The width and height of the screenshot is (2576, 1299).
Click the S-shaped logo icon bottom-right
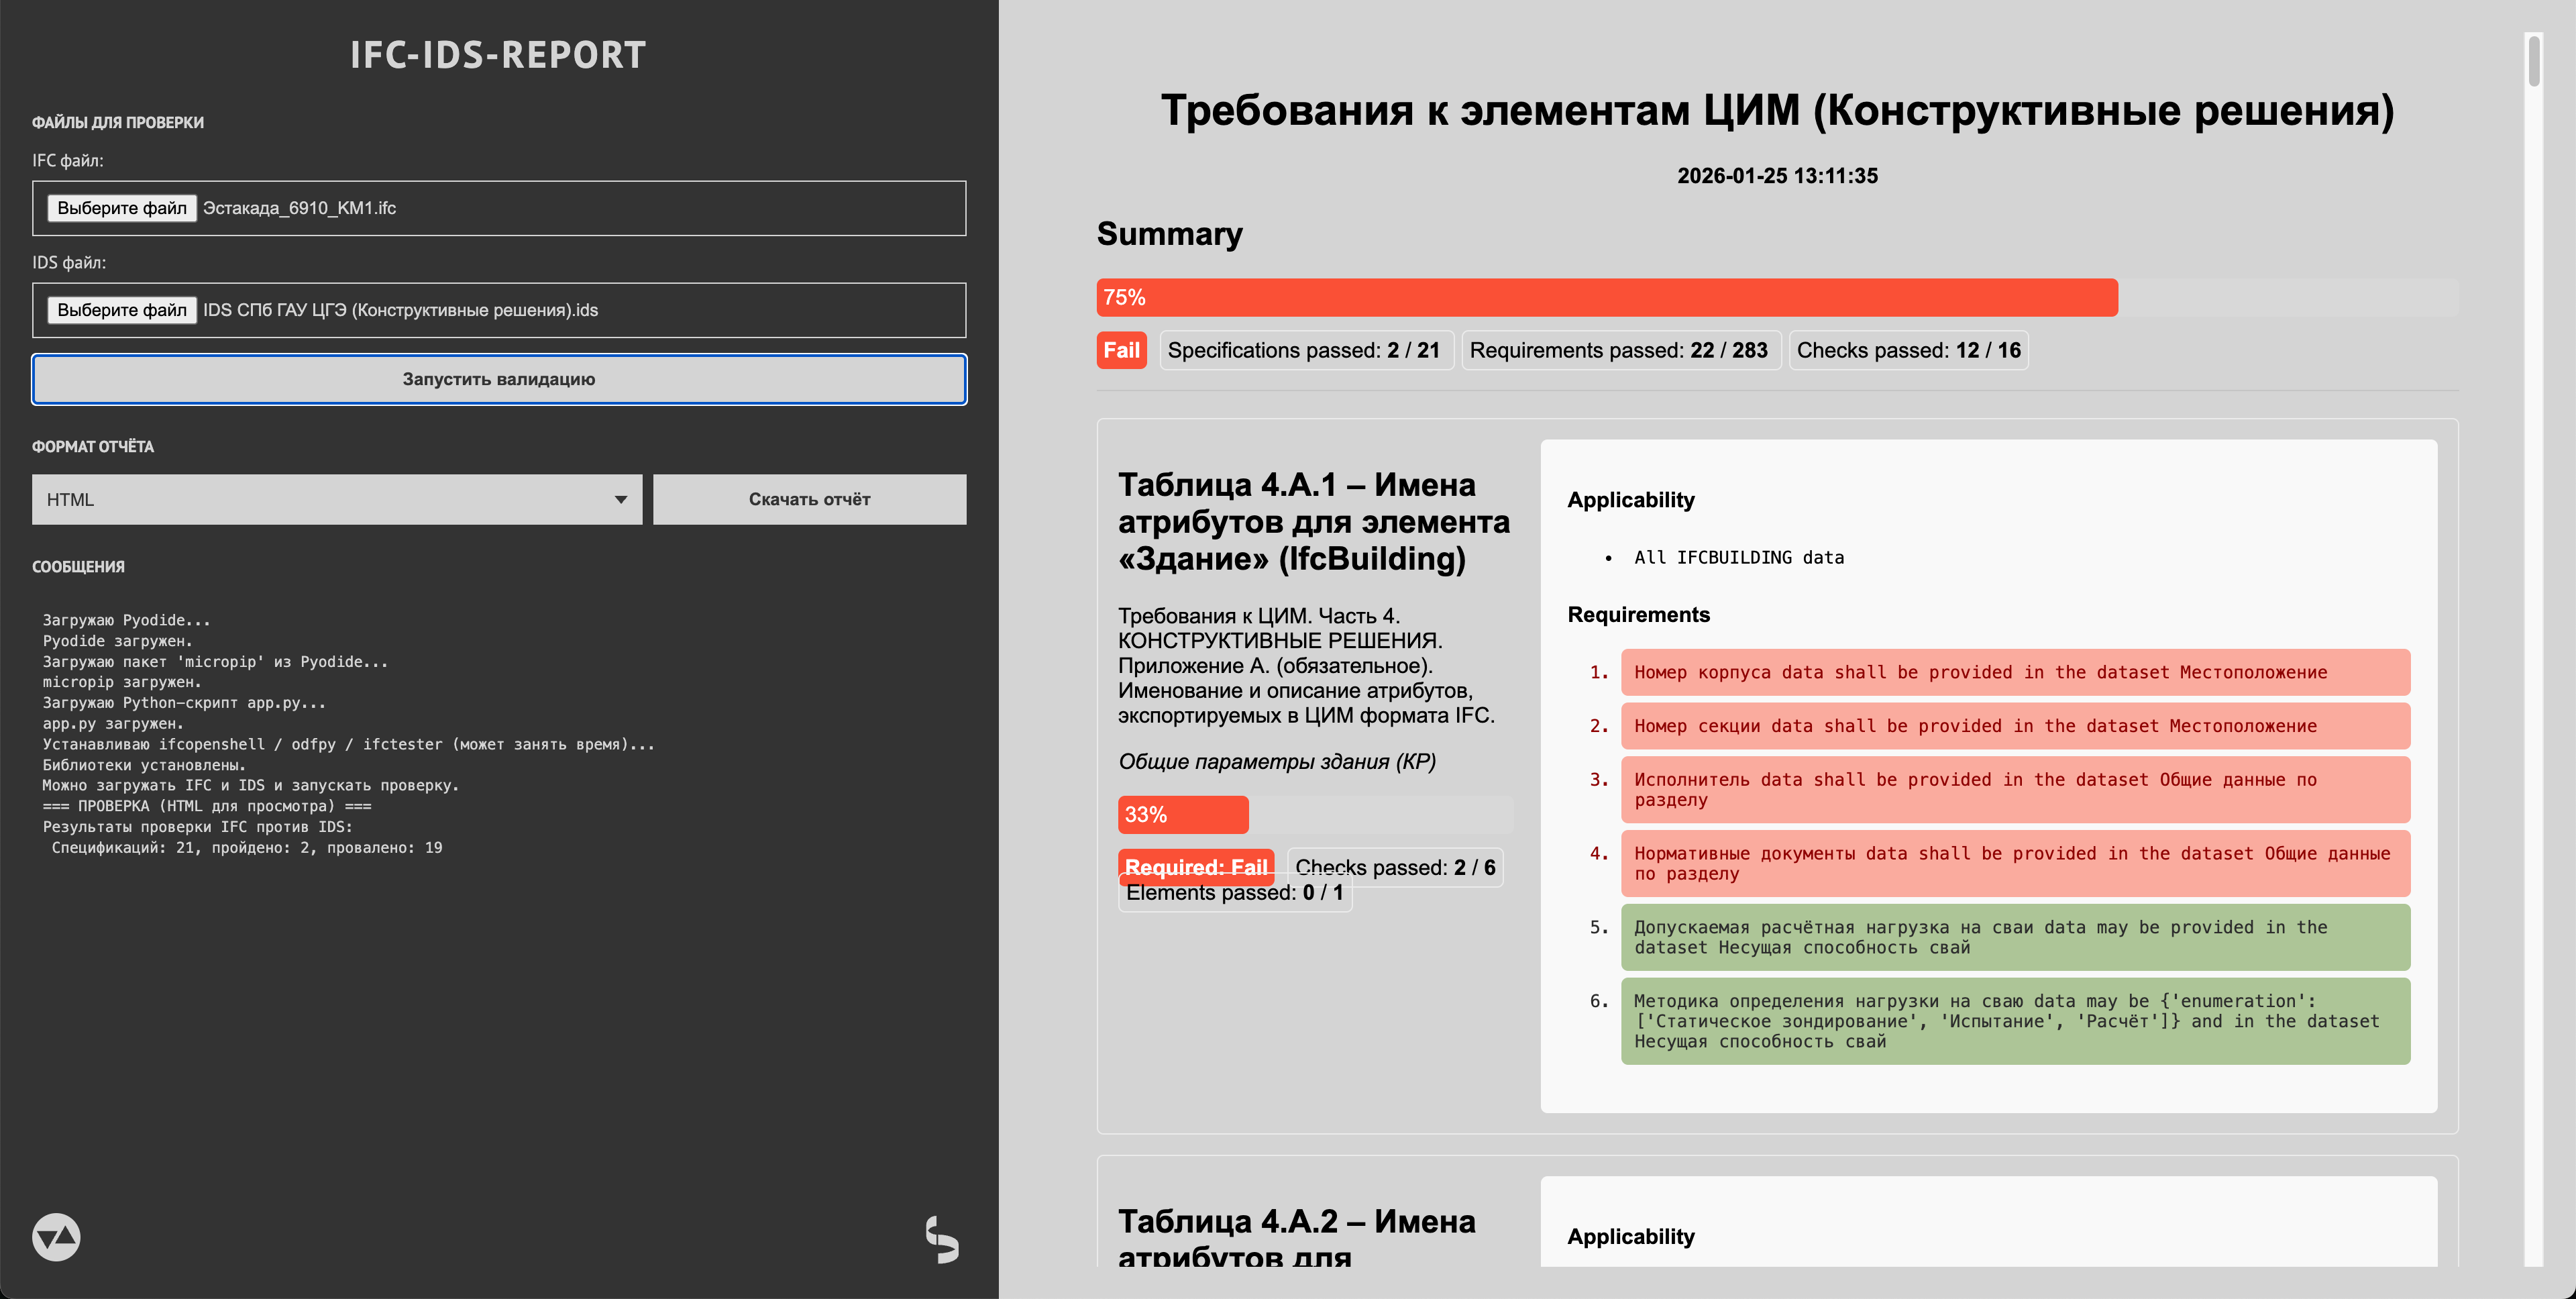tap(942, 1240)
